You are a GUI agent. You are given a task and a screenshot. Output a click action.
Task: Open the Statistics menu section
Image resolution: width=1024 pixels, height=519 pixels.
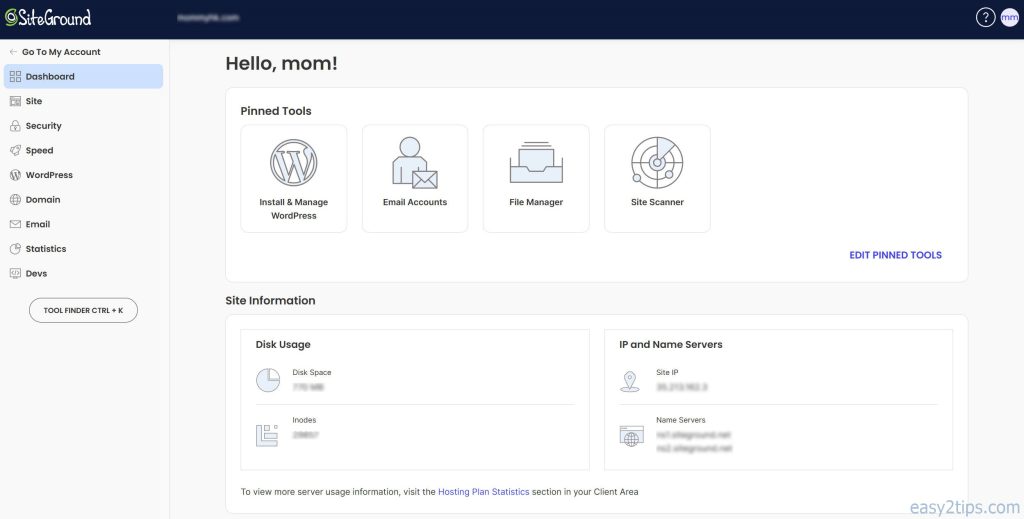[x=84, y=249]
